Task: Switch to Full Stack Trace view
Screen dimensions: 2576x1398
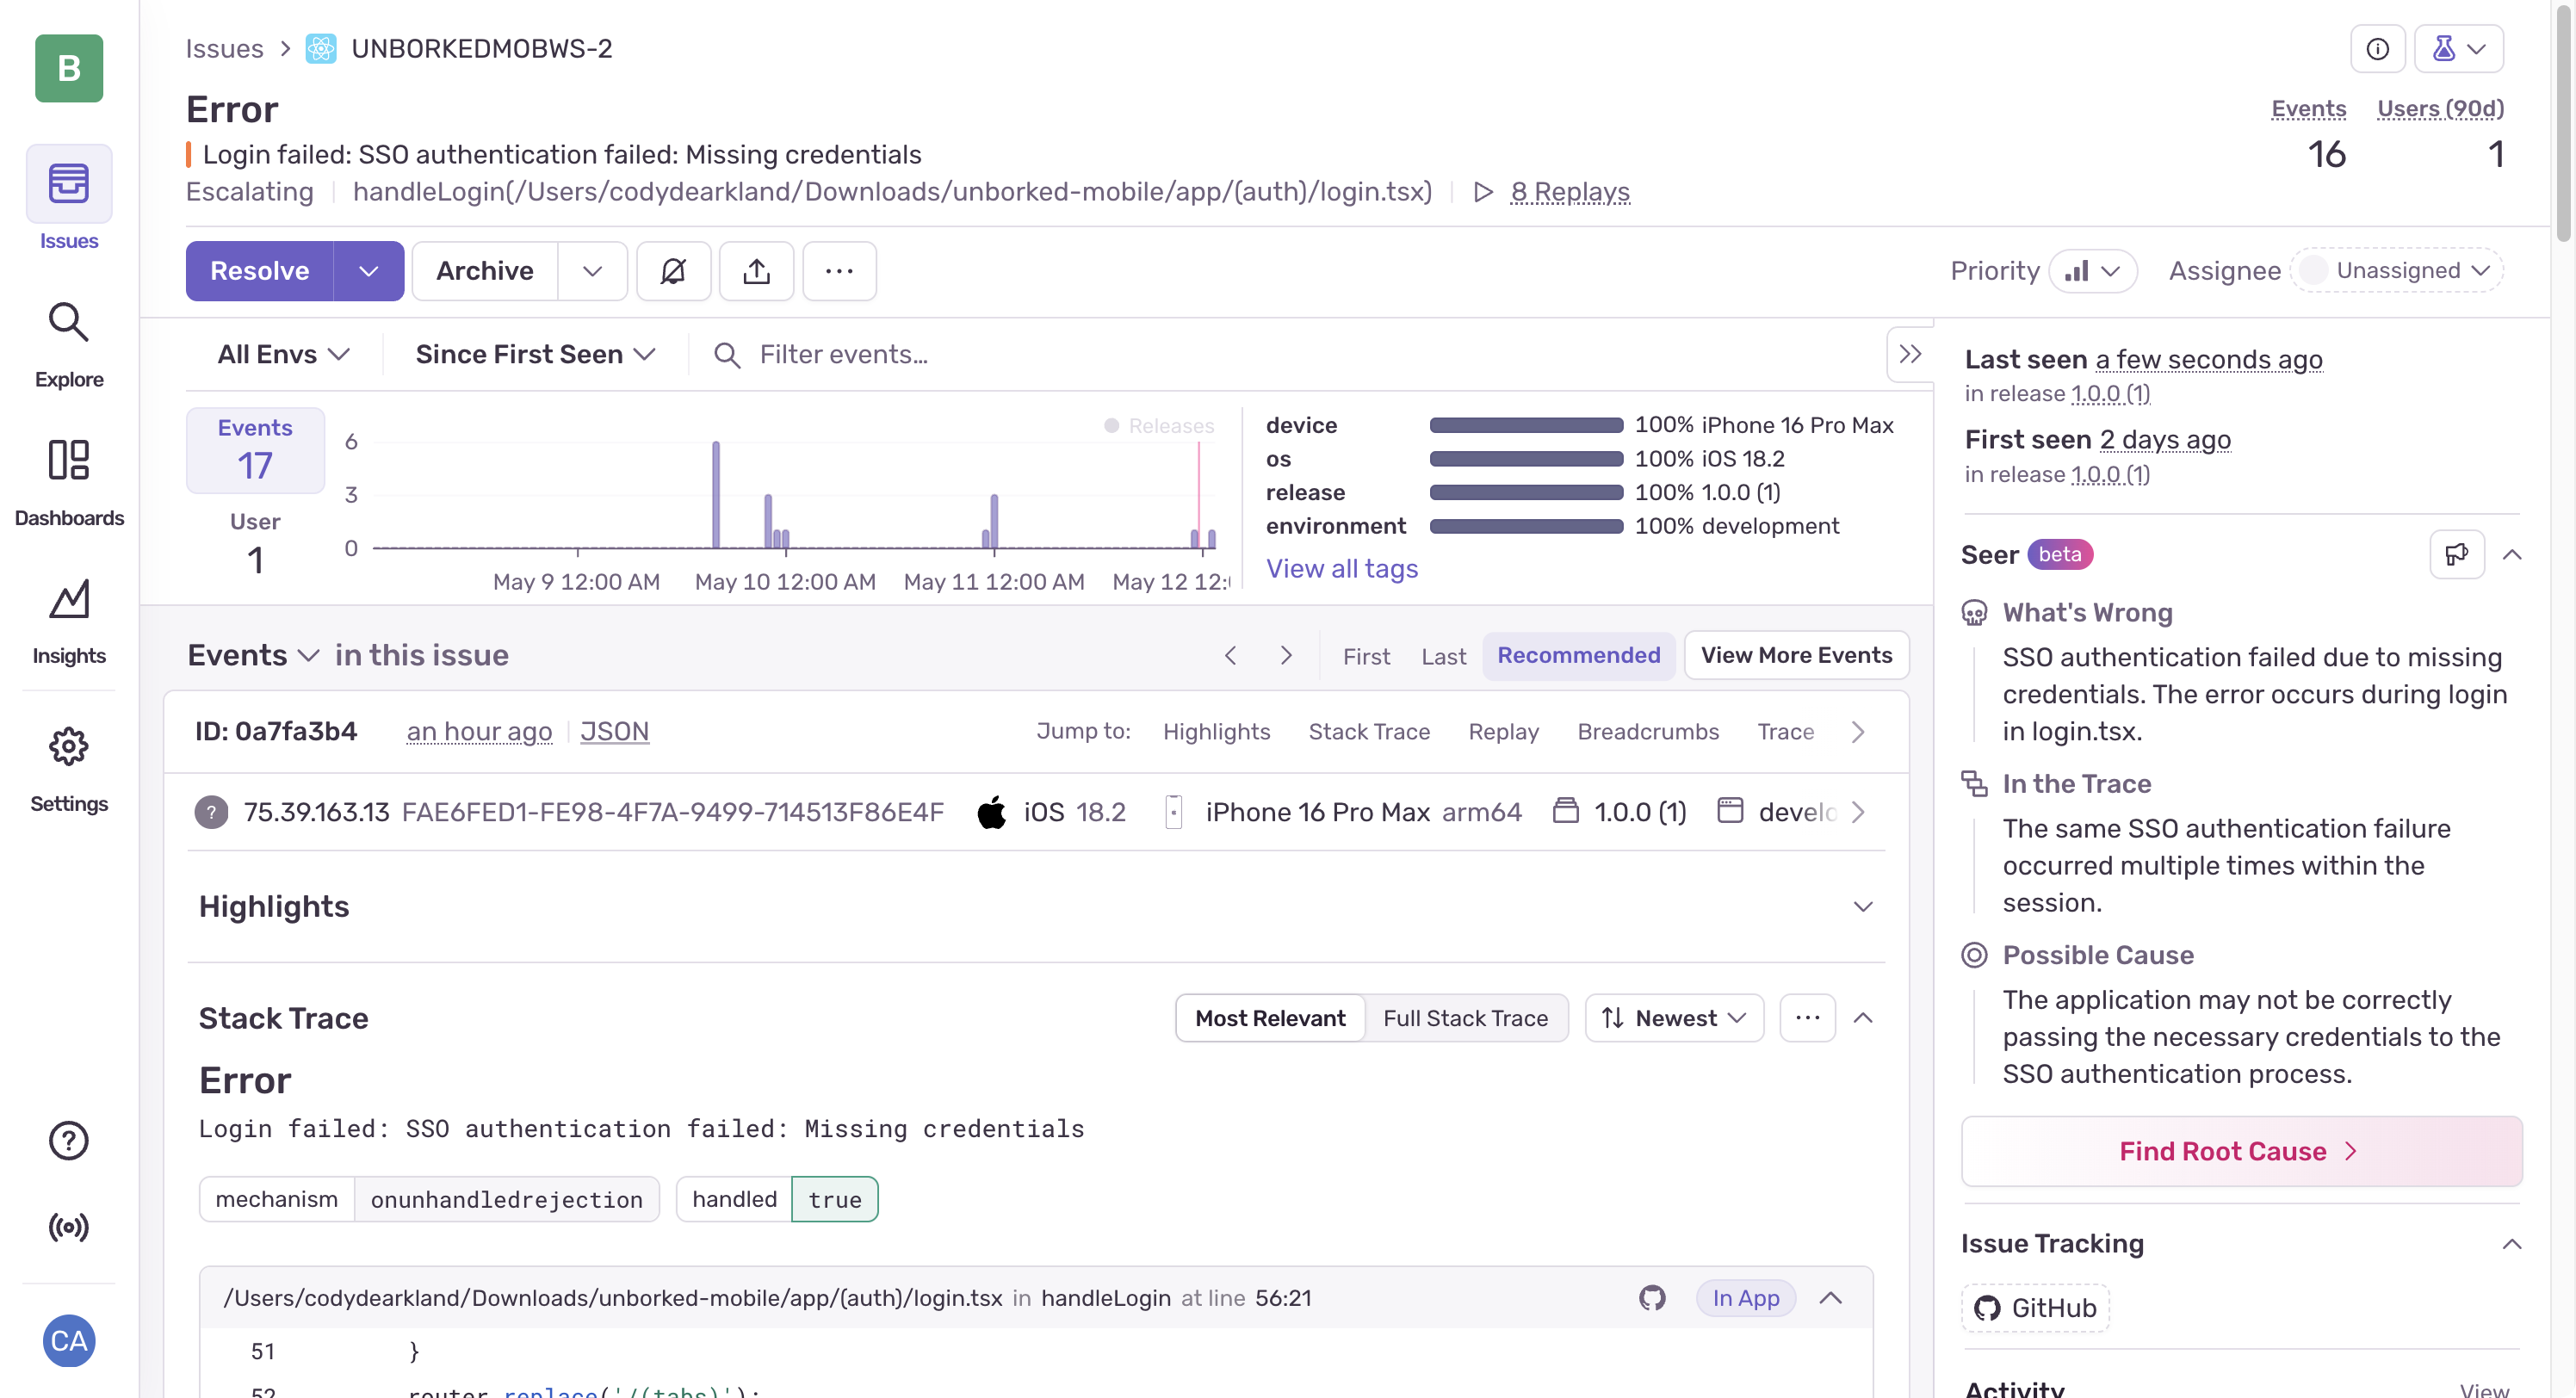Action: point(1465,1018)
